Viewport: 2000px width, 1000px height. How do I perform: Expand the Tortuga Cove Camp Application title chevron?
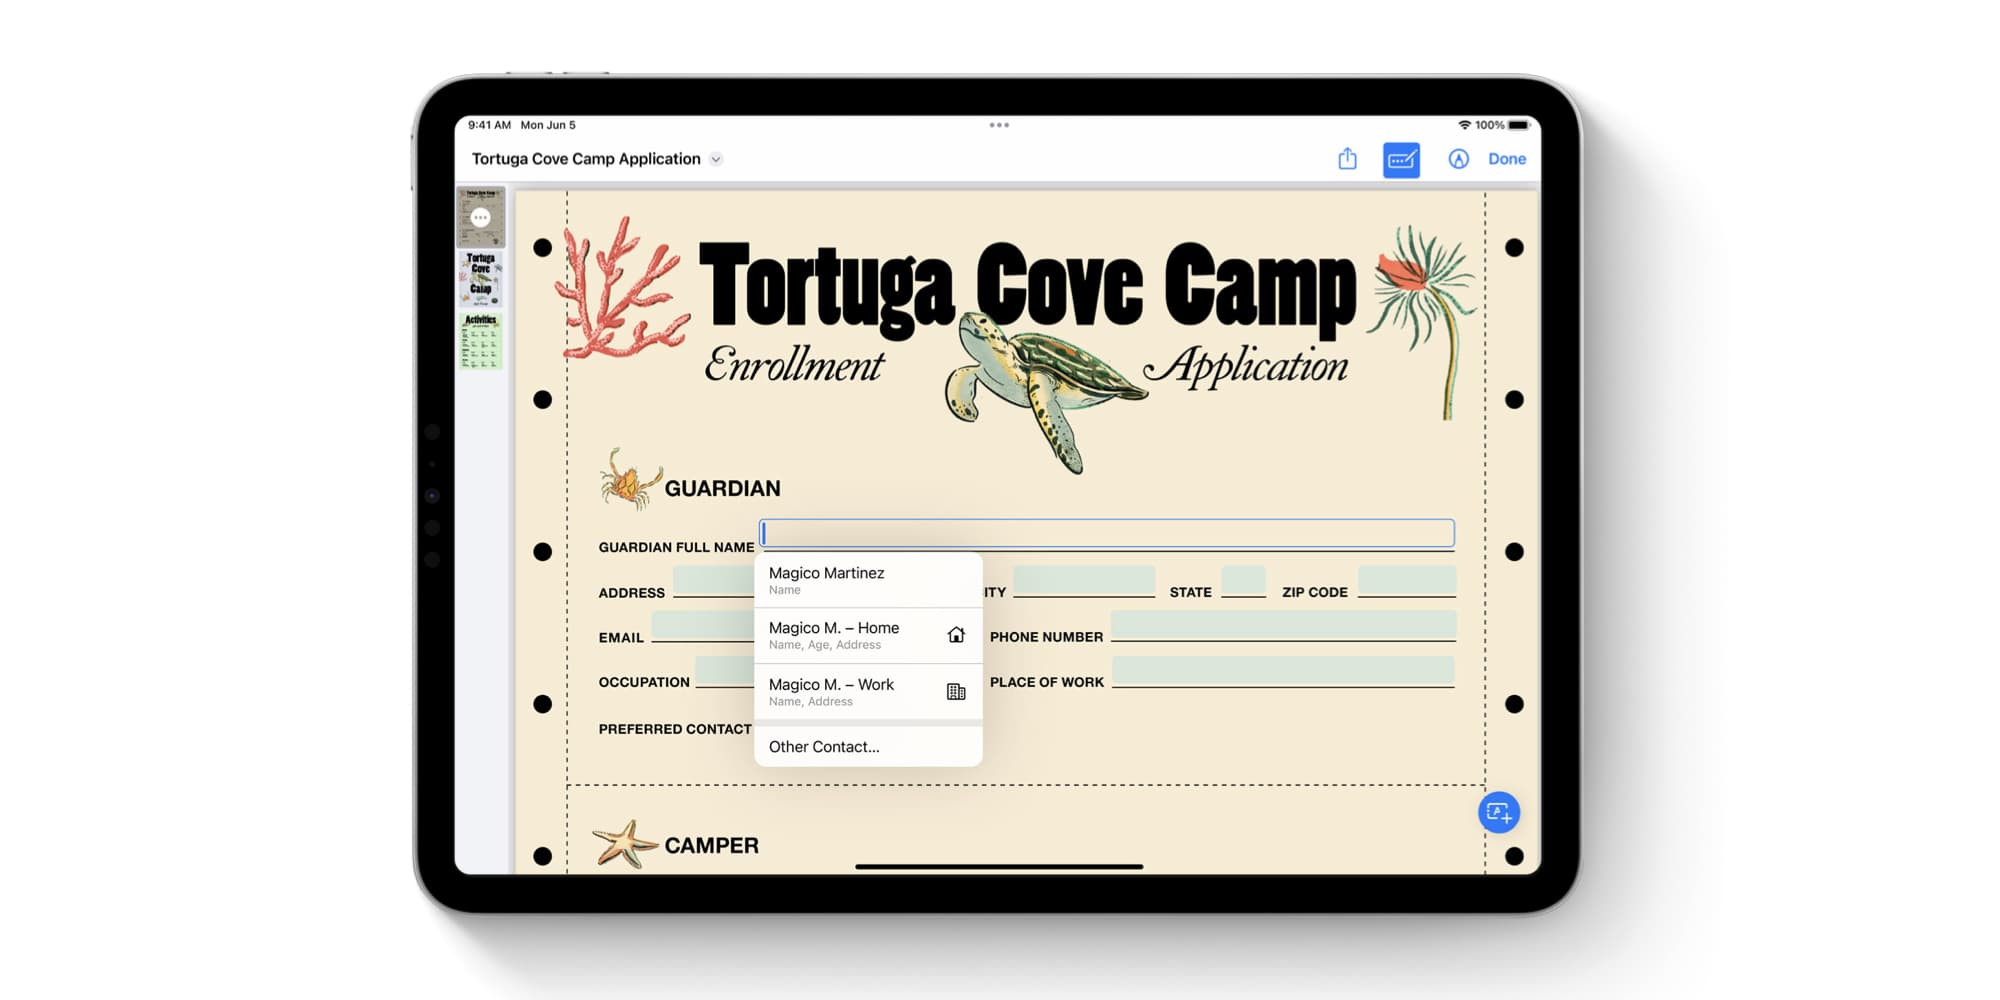click(716, 160)
